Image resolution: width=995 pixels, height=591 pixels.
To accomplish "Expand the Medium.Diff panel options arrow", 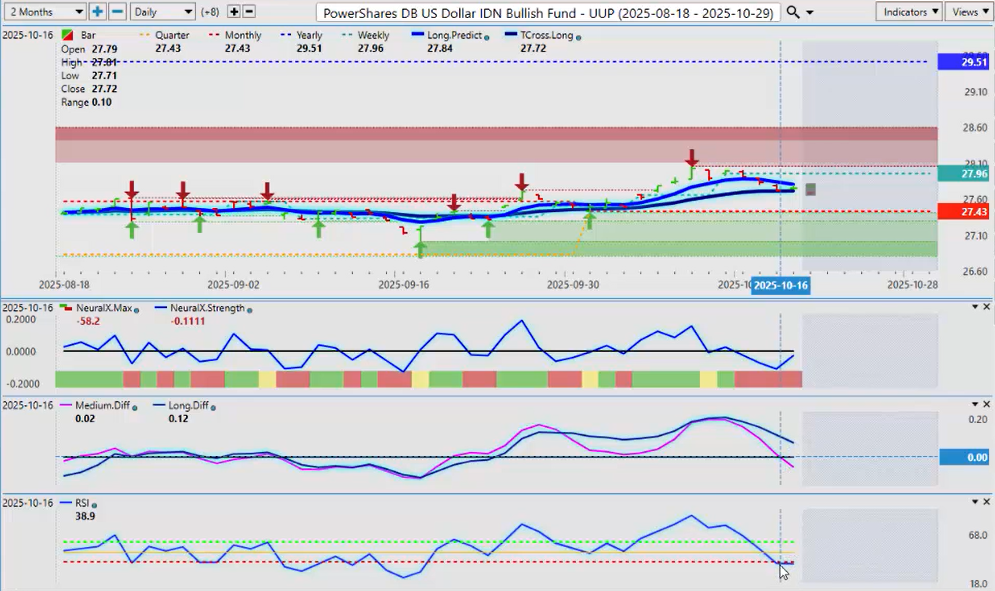I will pyautogui.click(x=974, y=404).
